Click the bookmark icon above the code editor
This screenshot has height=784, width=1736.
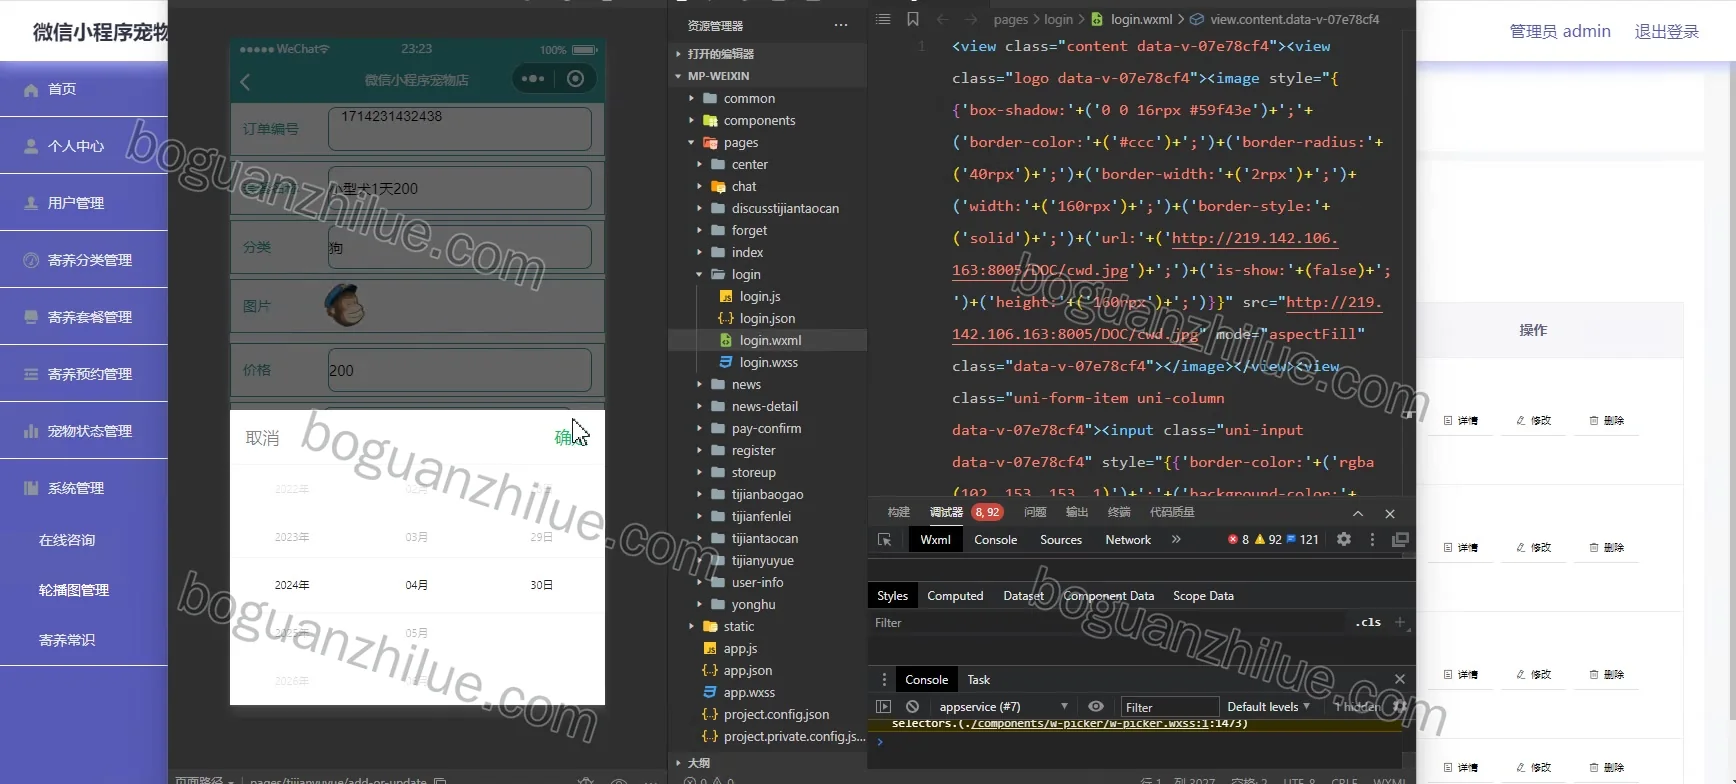click(x=913, y=19)
